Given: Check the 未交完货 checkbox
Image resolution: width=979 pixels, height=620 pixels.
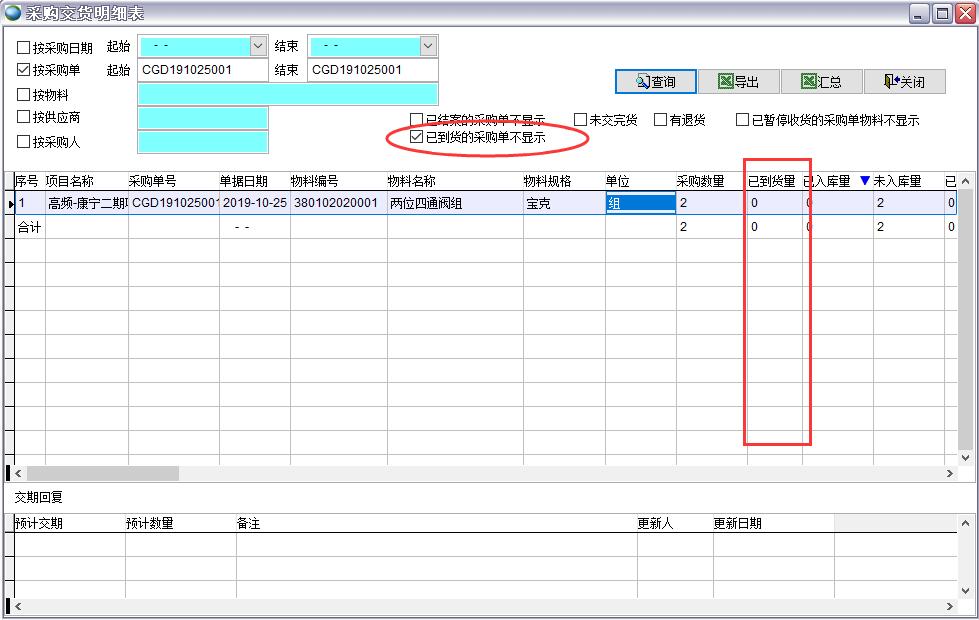Looking at the screenshot, I should (580, 119).
